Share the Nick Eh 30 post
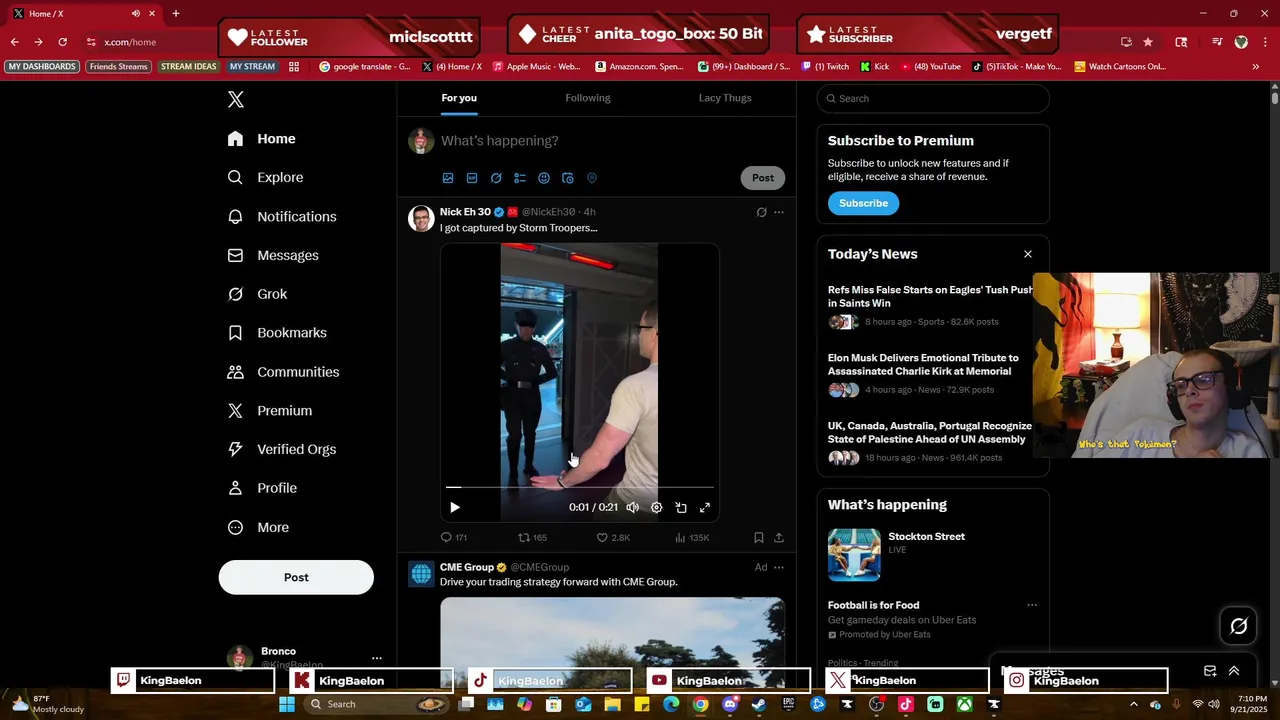Screen dimensions: 1280x720 point(779,538)
